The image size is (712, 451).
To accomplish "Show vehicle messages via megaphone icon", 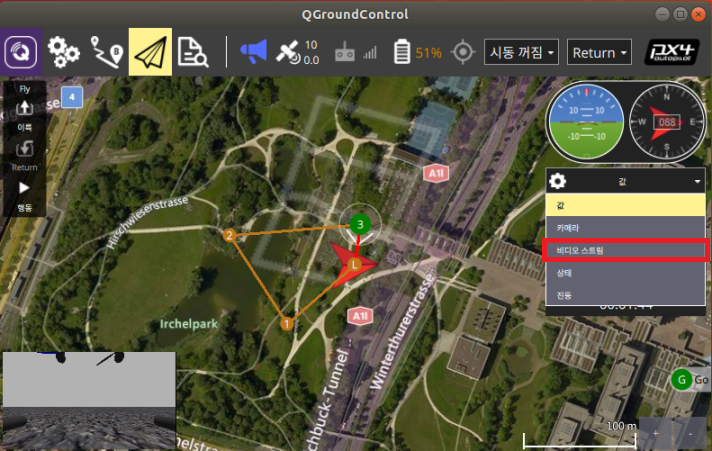I will coord(253,52).
